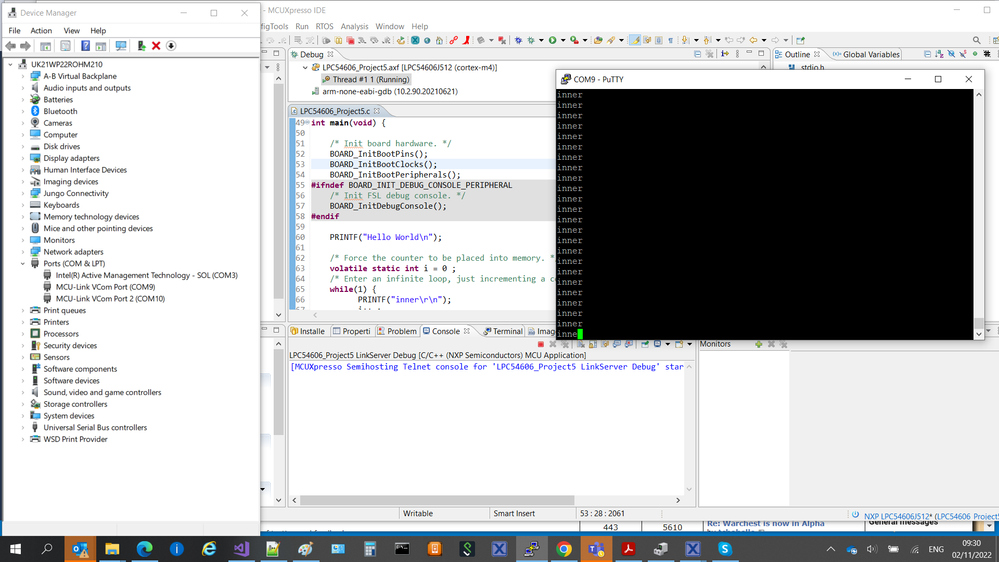Viewport: 999px width, 562px height.
Task: Expand Sound, video and game controllers
Action: [x=23, y=393]
